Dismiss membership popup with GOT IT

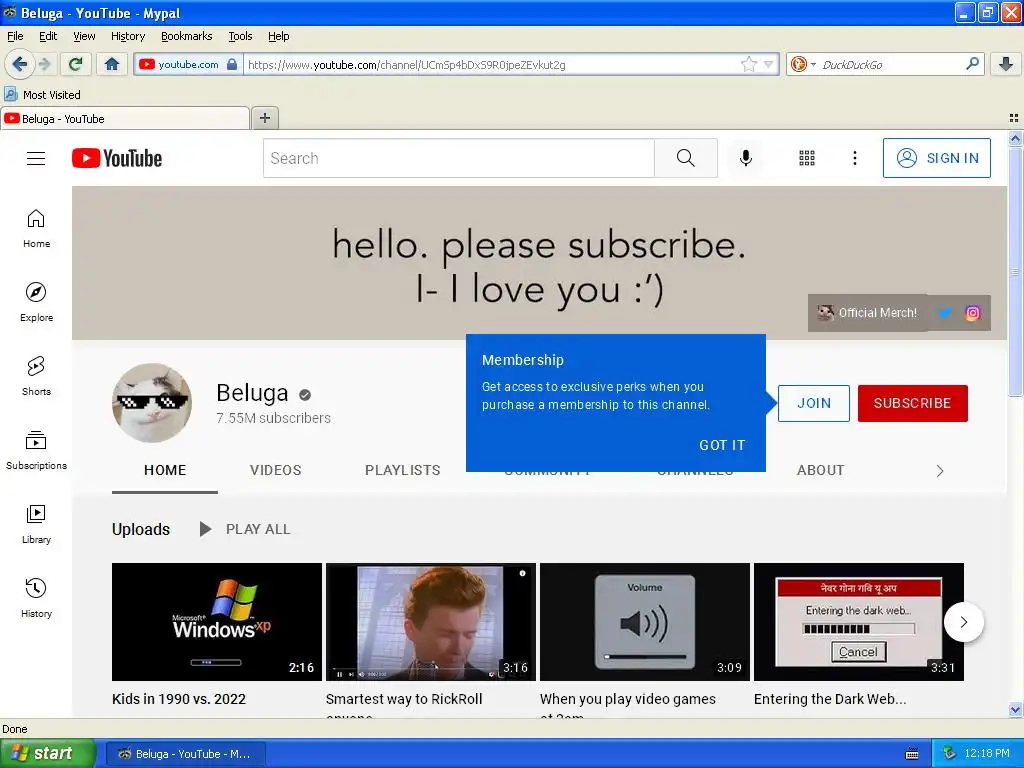722,445
